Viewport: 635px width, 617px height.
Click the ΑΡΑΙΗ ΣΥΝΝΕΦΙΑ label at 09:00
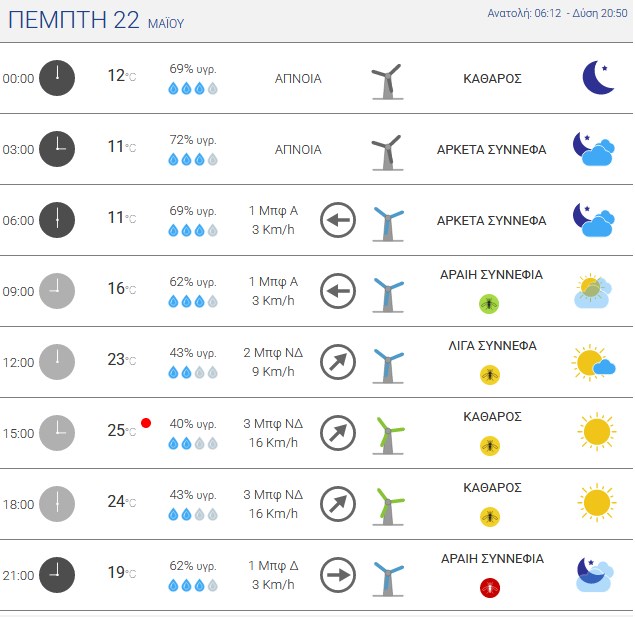[x=491, y=274]
